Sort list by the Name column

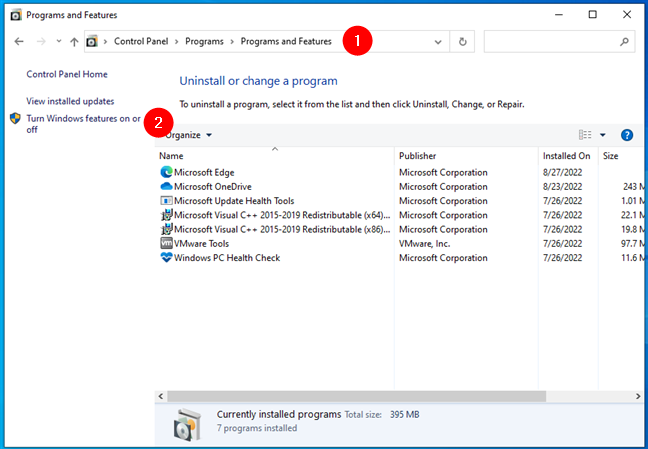[274, 156]
